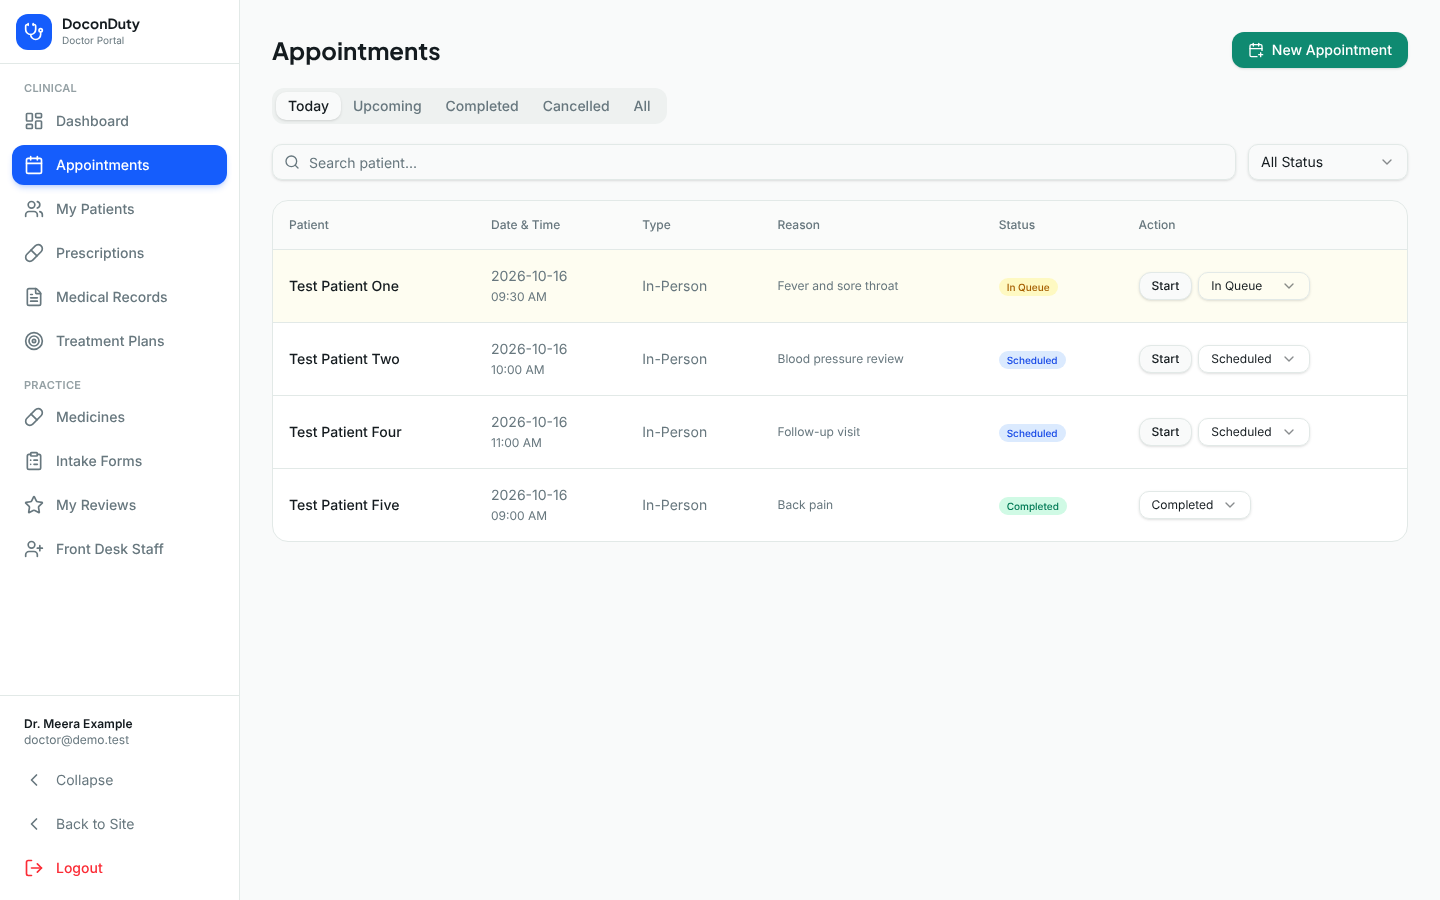Image resolution: width=1440 pixels, height=900 pixels.
Task: Open the All Status filter dropdown
Action: point(1327,162)
